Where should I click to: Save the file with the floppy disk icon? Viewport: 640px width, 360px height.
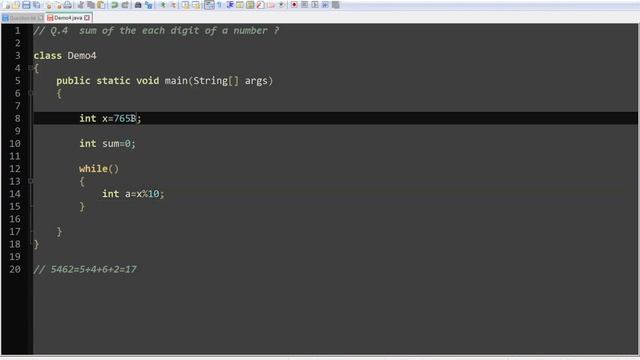(26, 5)
